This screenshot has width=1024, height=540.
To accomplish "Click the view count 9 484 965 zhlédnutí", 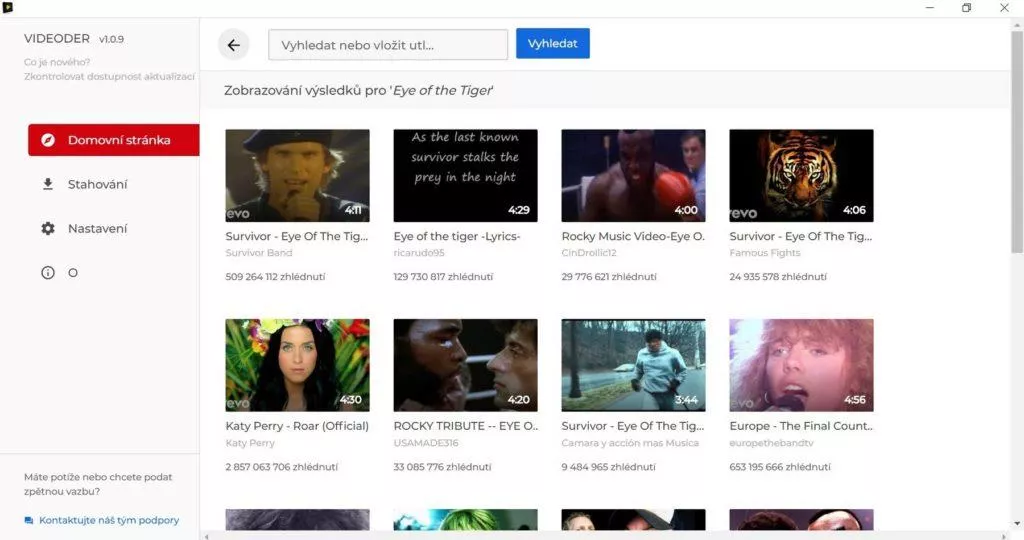I will tap(608, 467).
